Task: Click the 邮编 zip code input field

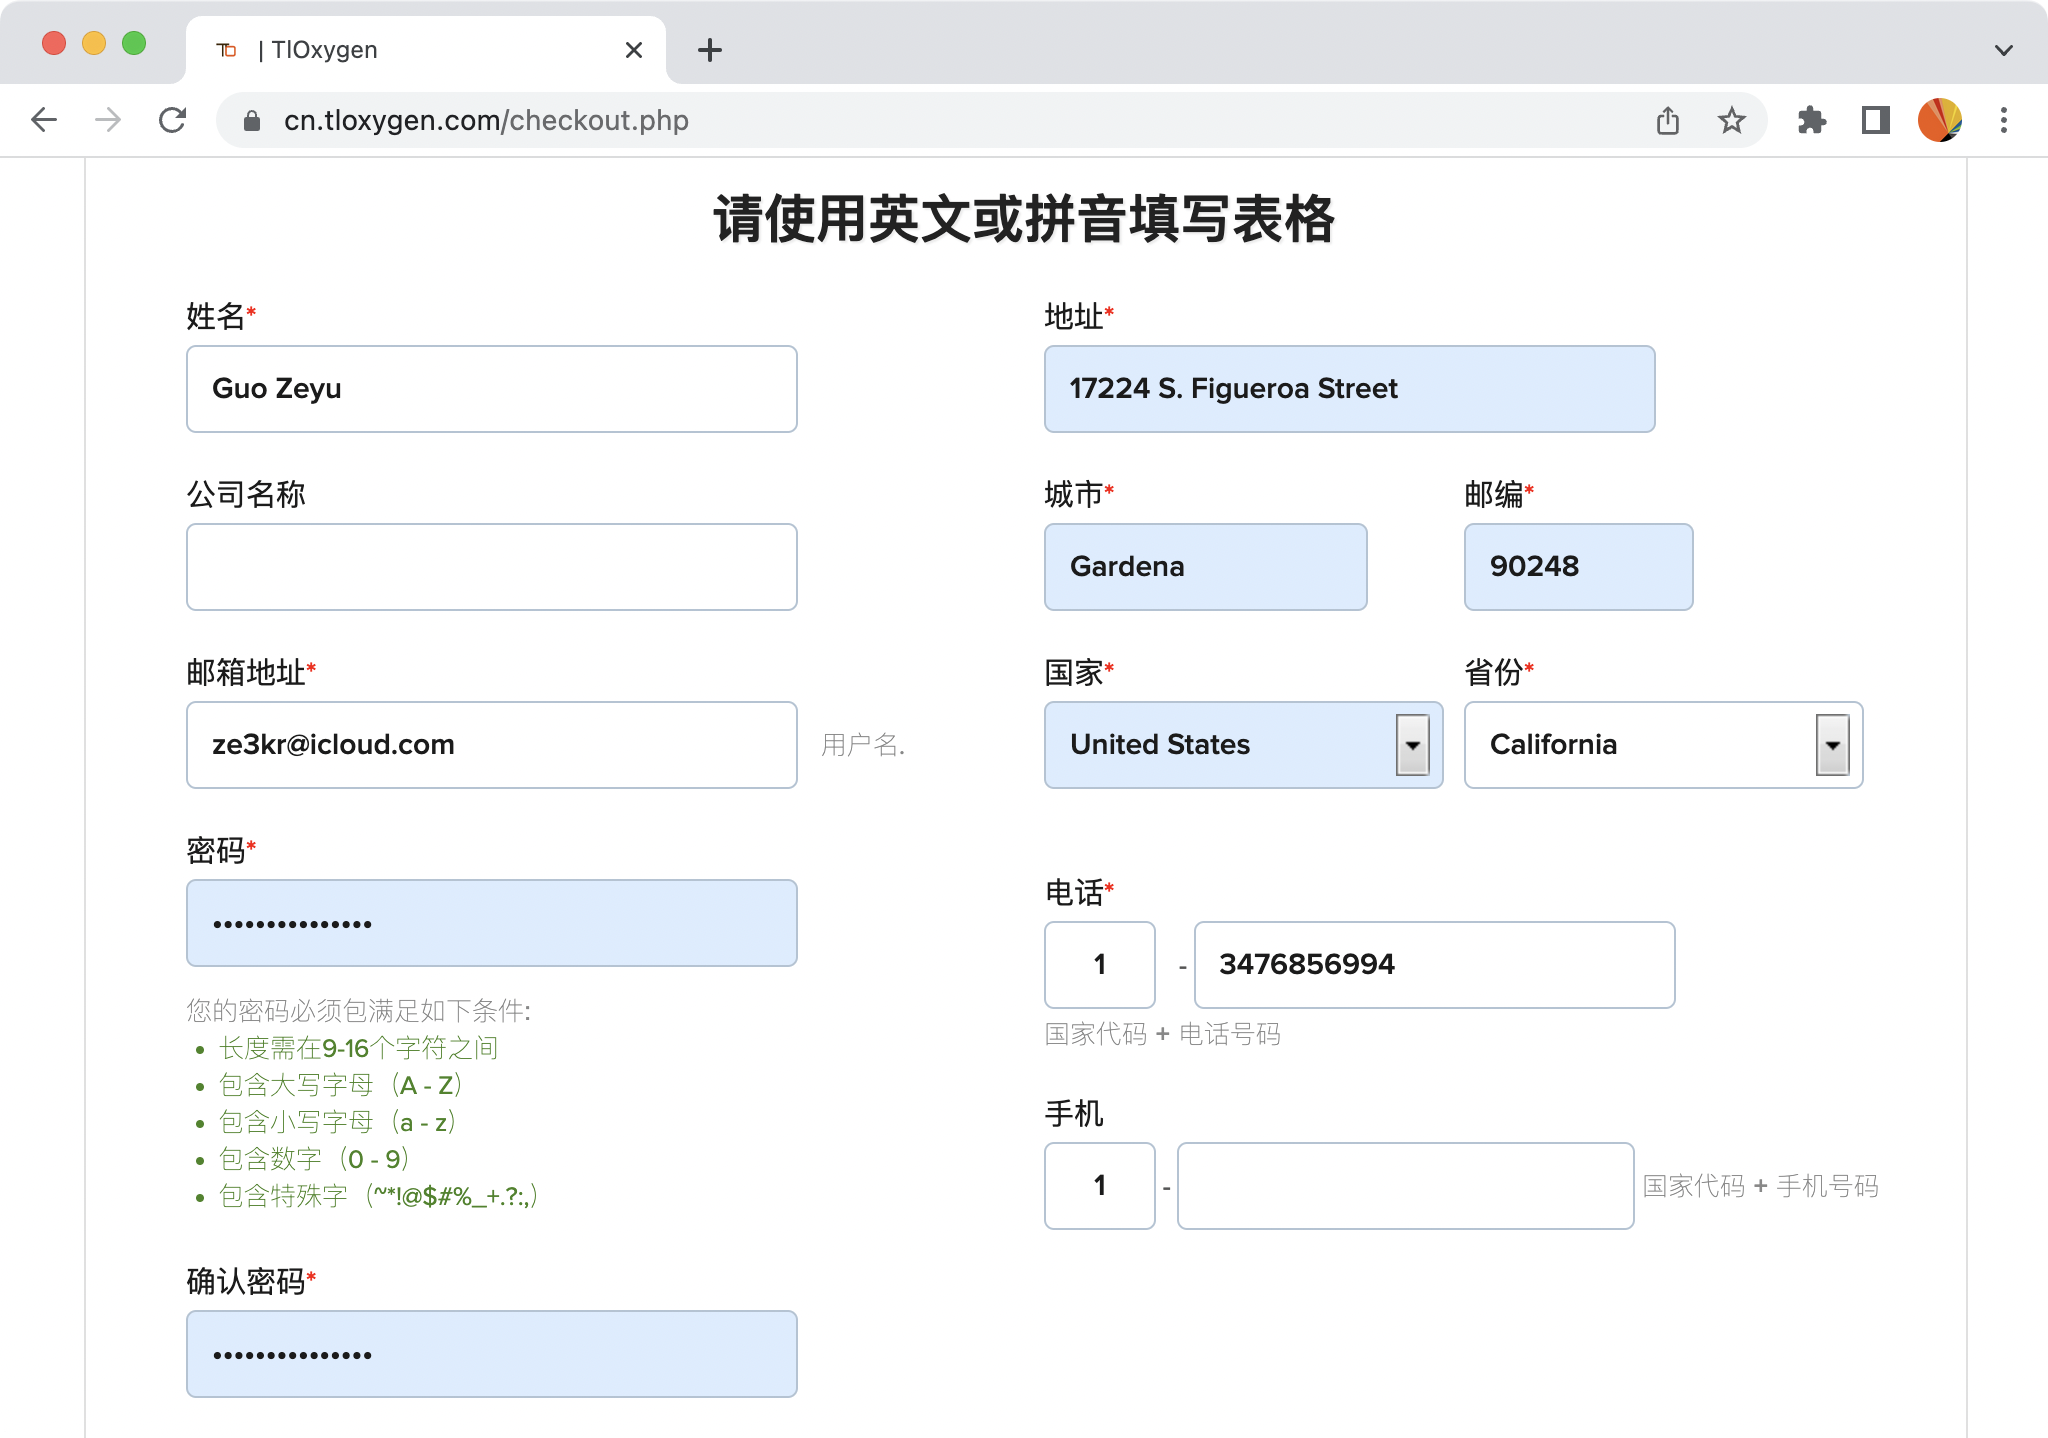Action: pos(1578,566)
